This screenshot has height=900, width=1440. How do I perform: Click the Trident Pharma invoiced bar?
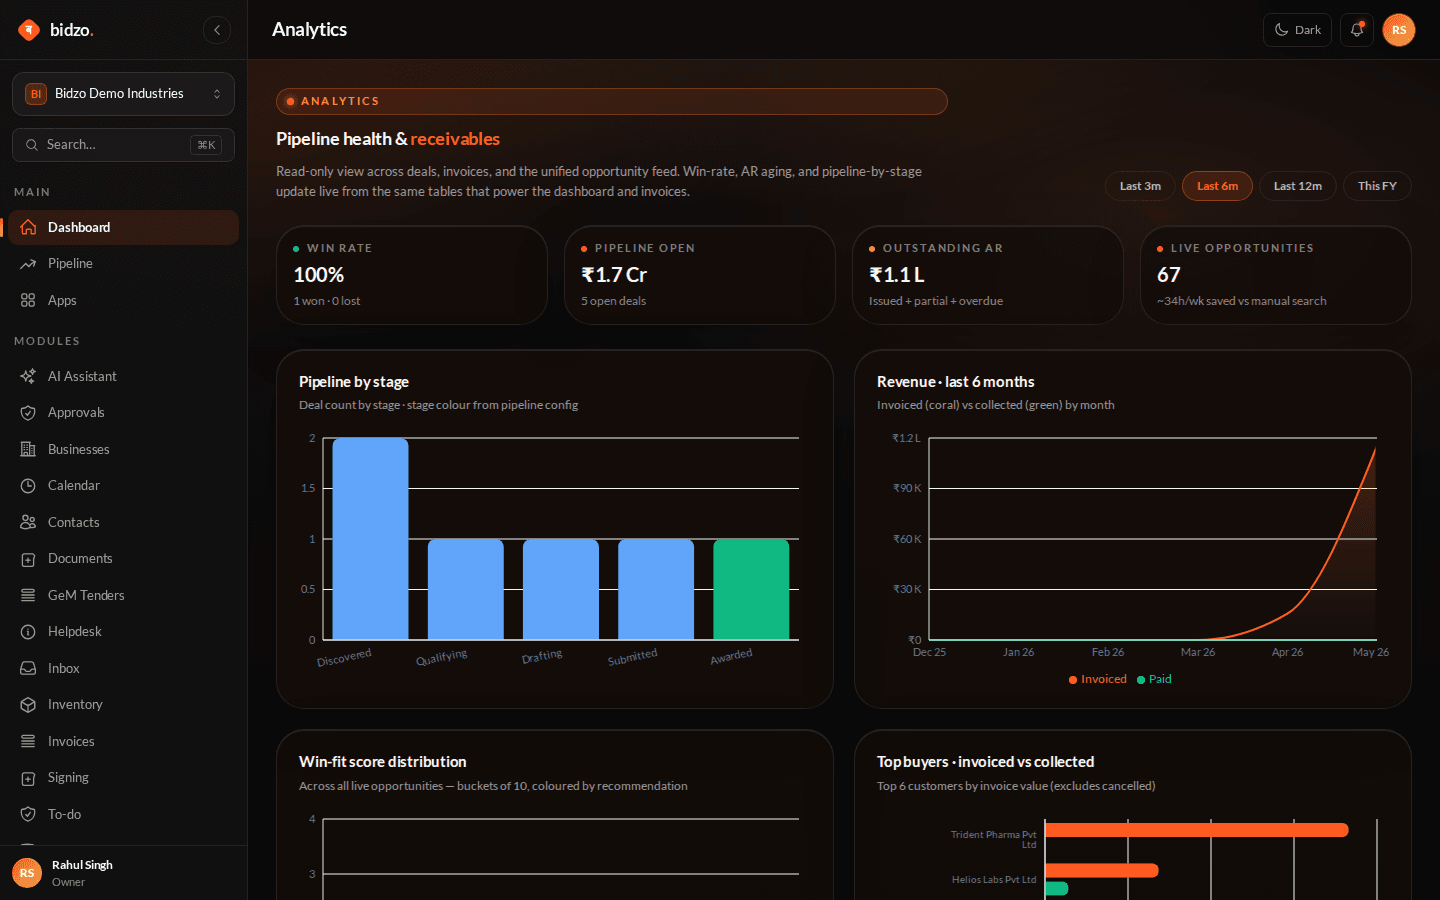(x=1197, y=830)
